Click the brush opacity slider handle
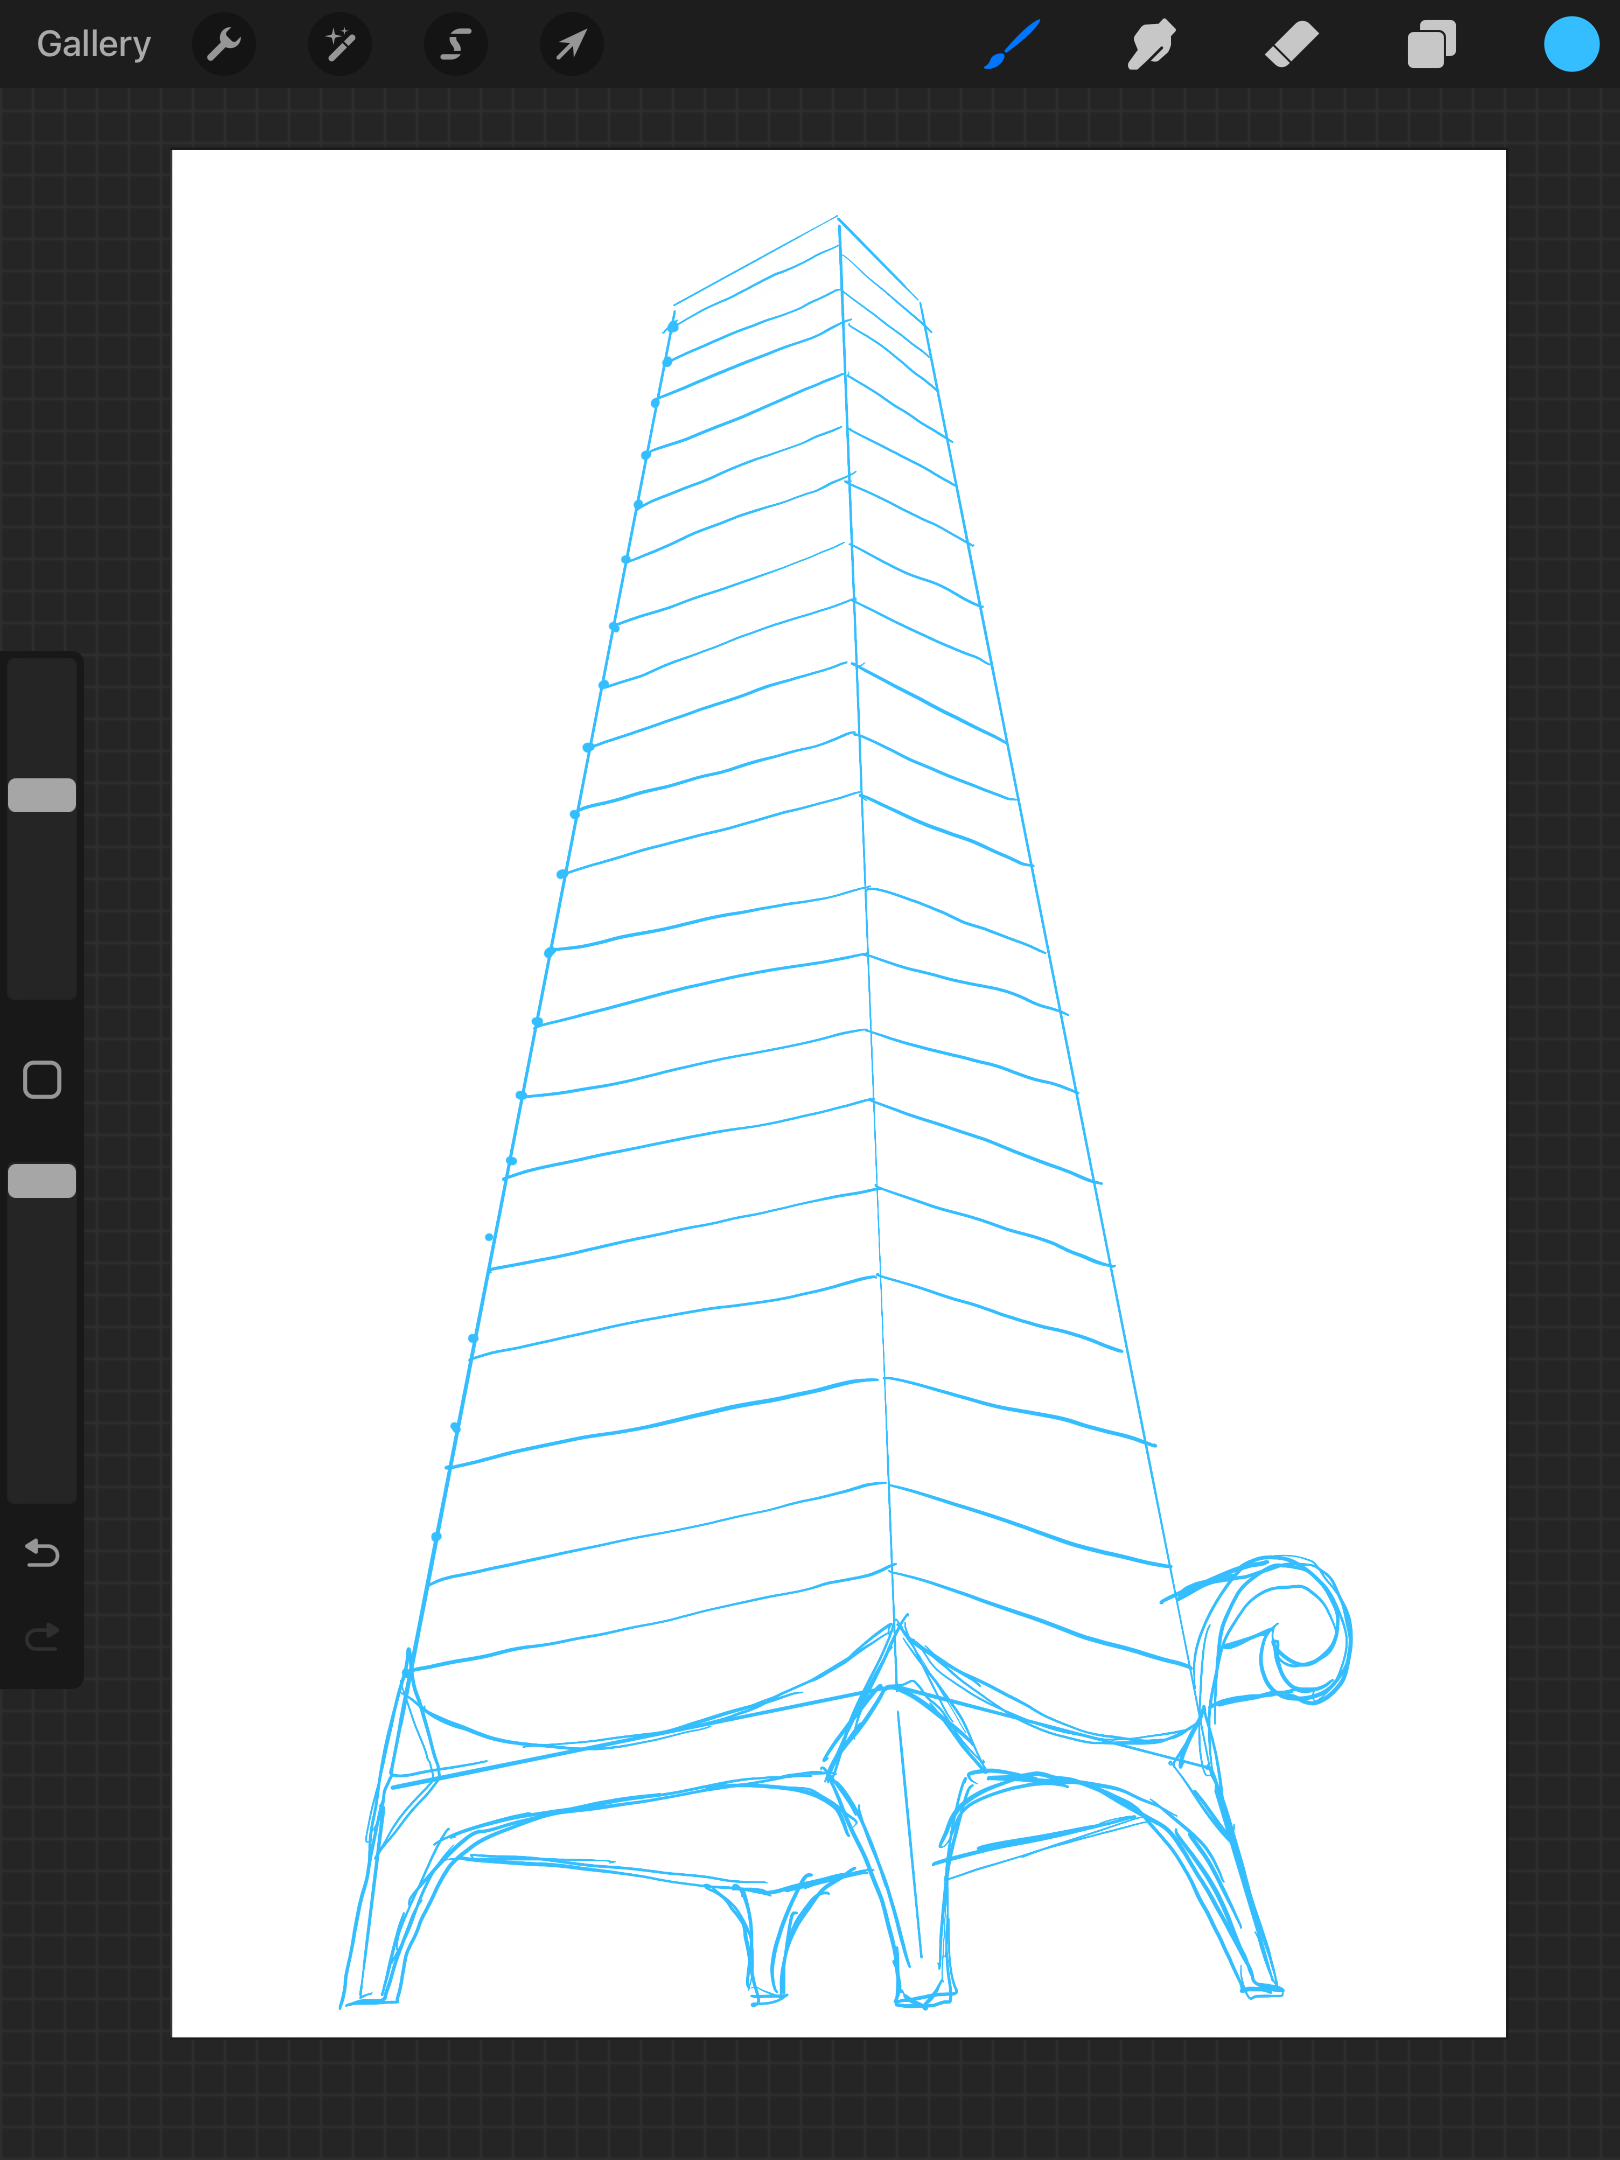The height and width of the screenshot is (2160, 1620). coord(42,1181)
